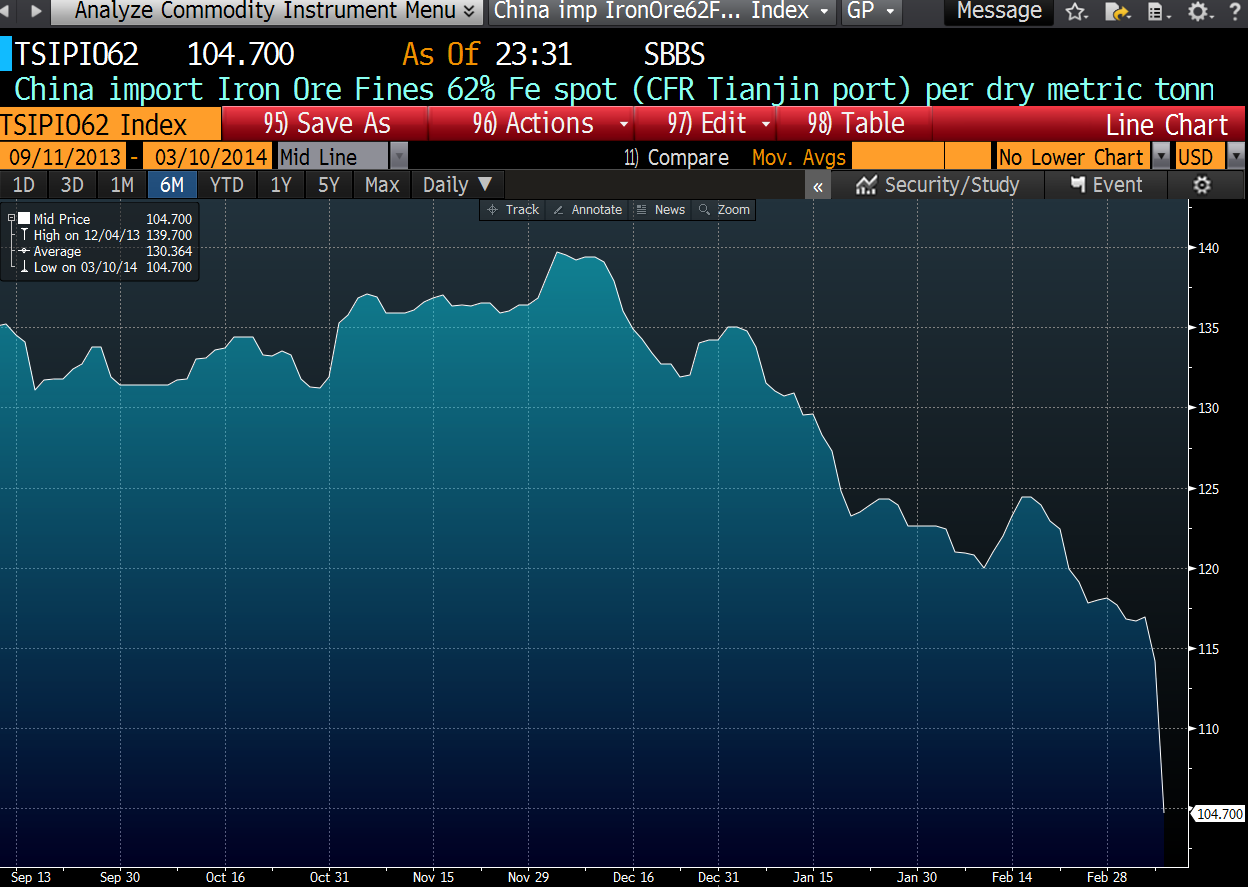Select the 1M range tab
Screen dimensions: 1248x887
[122, 185]
